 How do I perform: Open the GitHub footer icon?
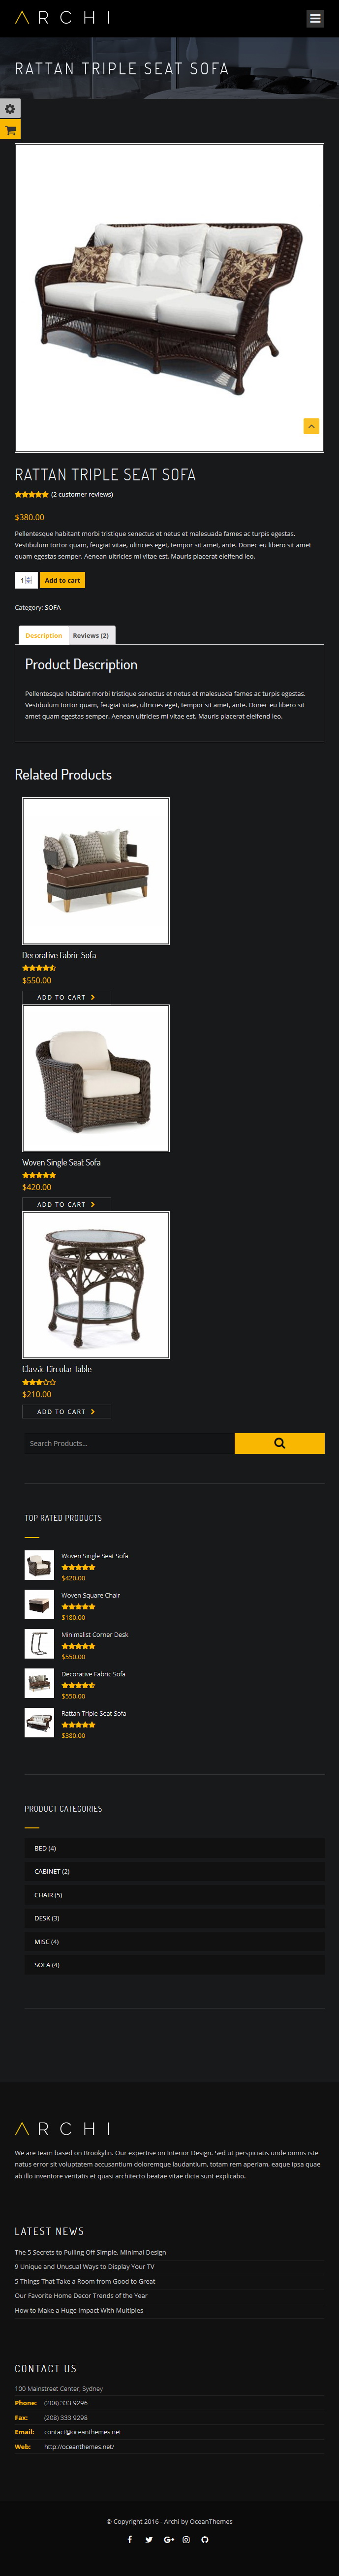[205, 2539]
